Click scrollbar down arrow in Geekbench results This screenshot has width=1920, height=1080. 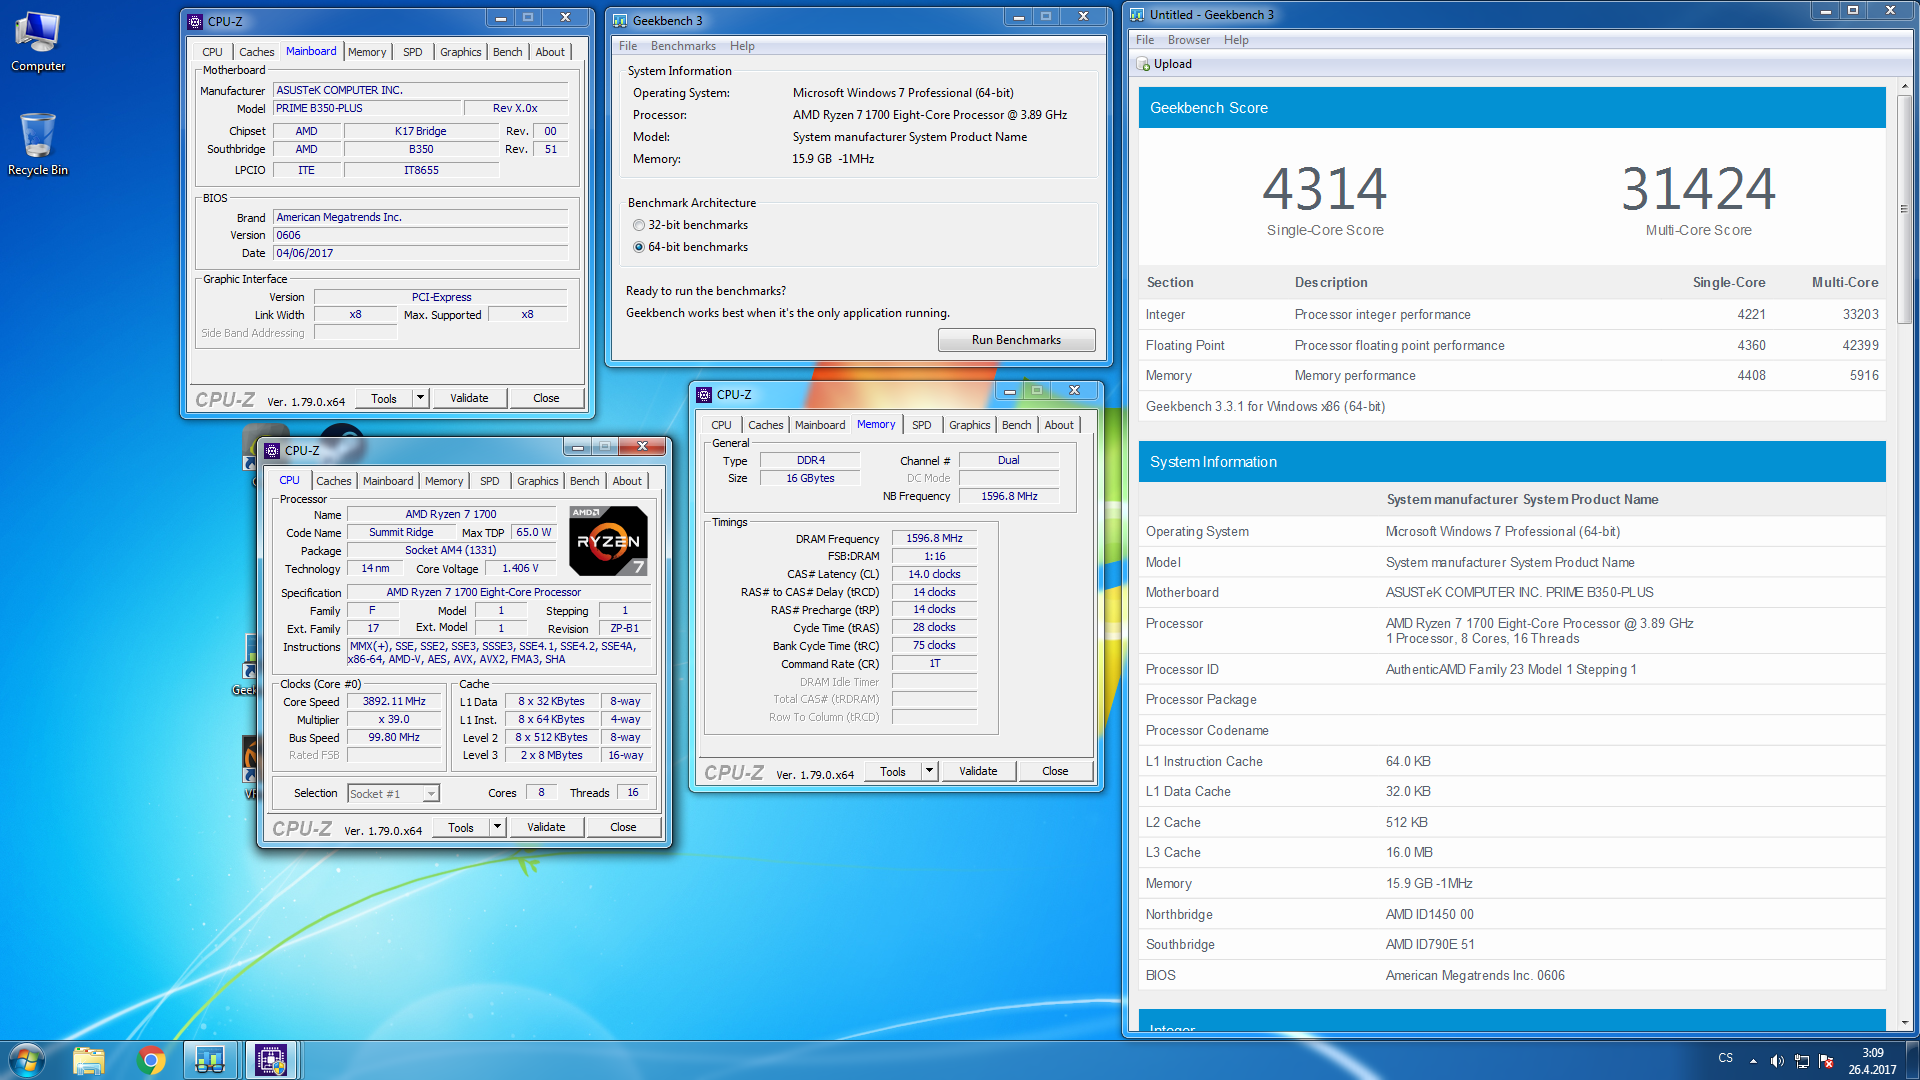click(1904, 1023)
